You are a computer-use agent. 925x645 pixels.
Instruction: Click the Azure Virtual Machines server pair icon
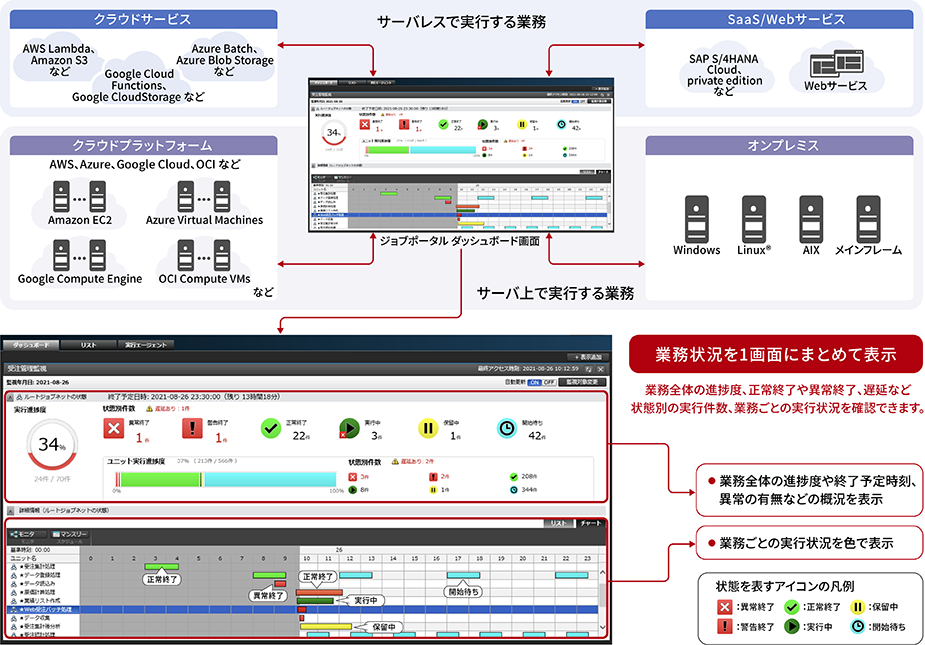204,197
